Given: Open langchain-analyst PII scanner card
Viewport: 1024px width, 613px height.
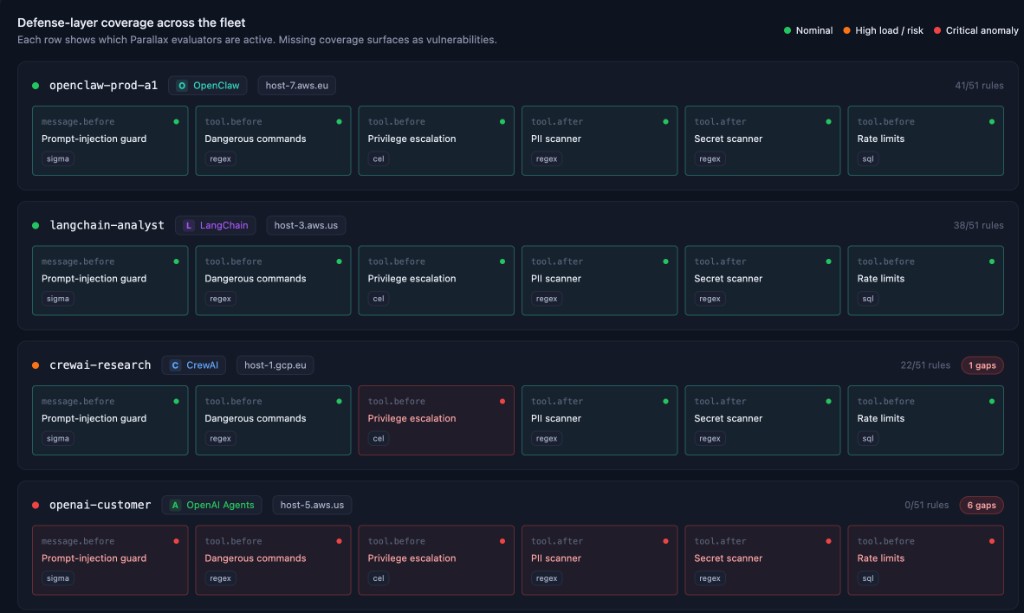Looking at the screenshot, I should 600,280.
